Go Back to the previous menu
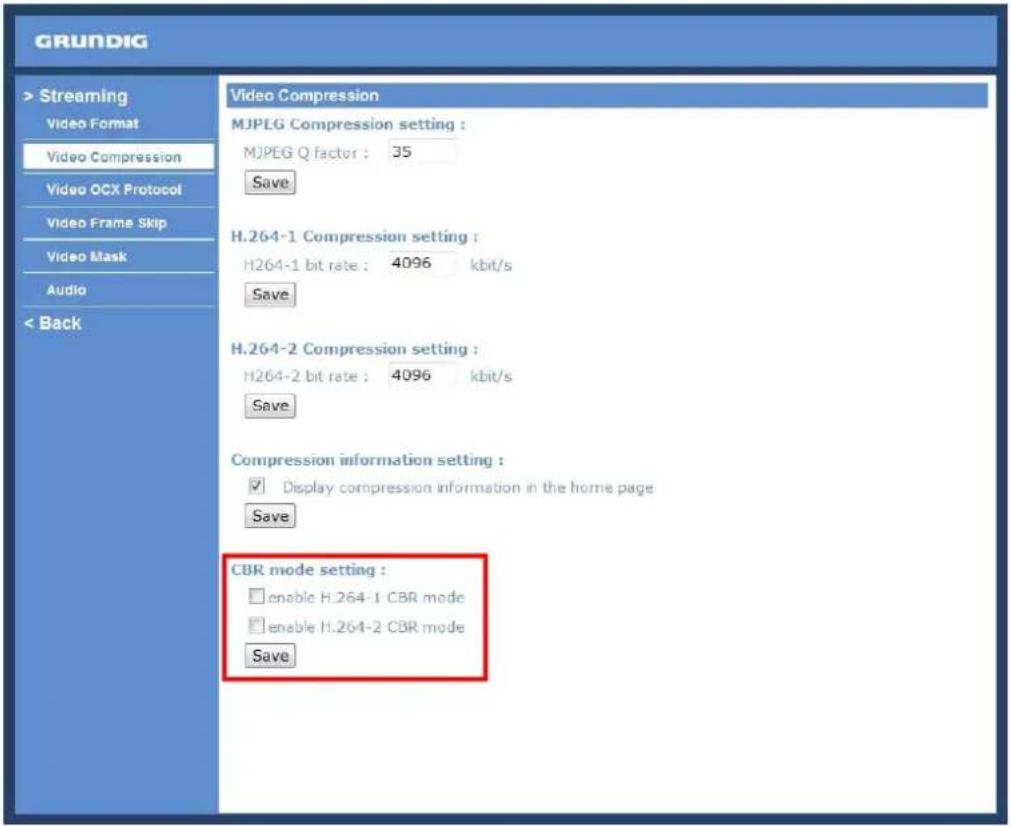Screen dimensions: 1012x826 click(53, 323)
